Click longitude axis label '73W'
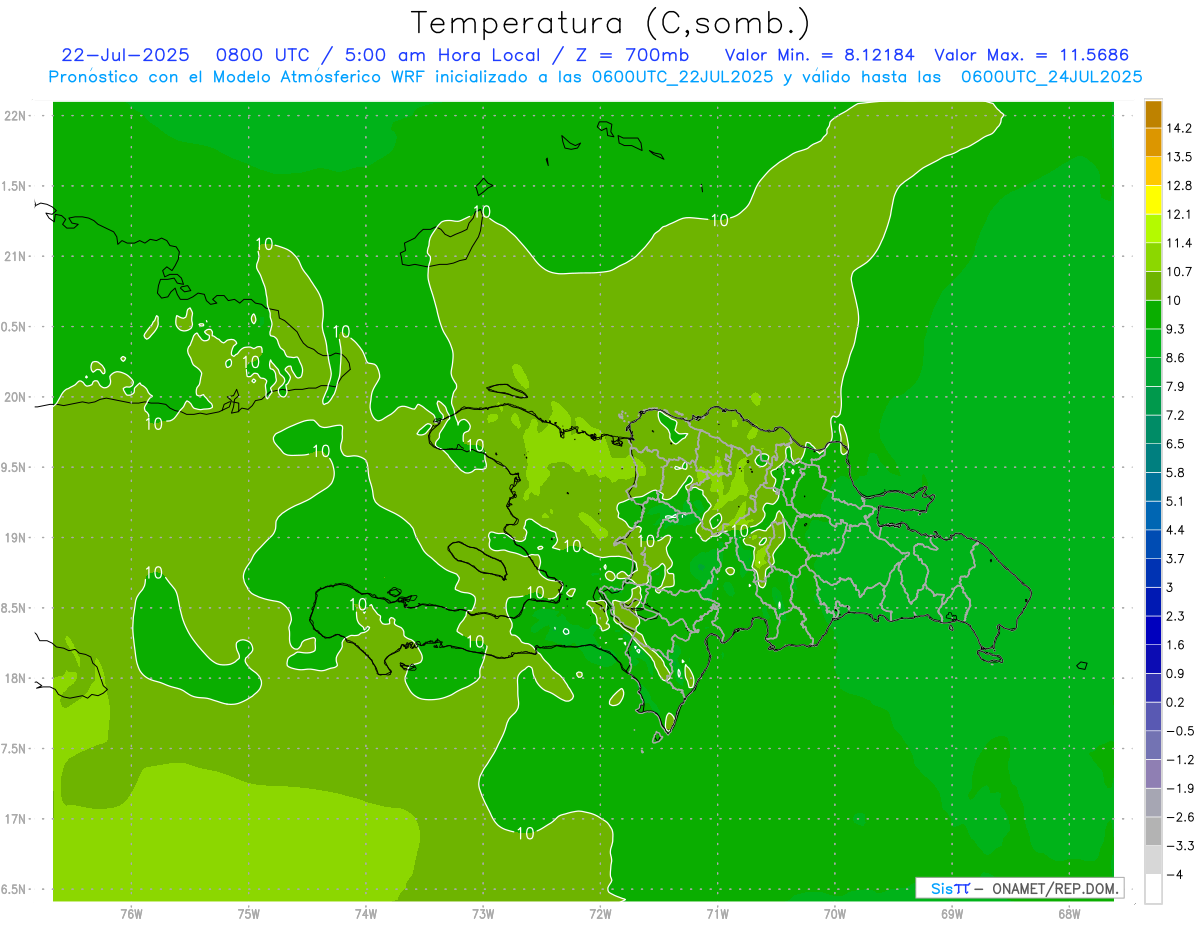The width and height of the screenshot is (1200, 927). [x=483, y=914]
